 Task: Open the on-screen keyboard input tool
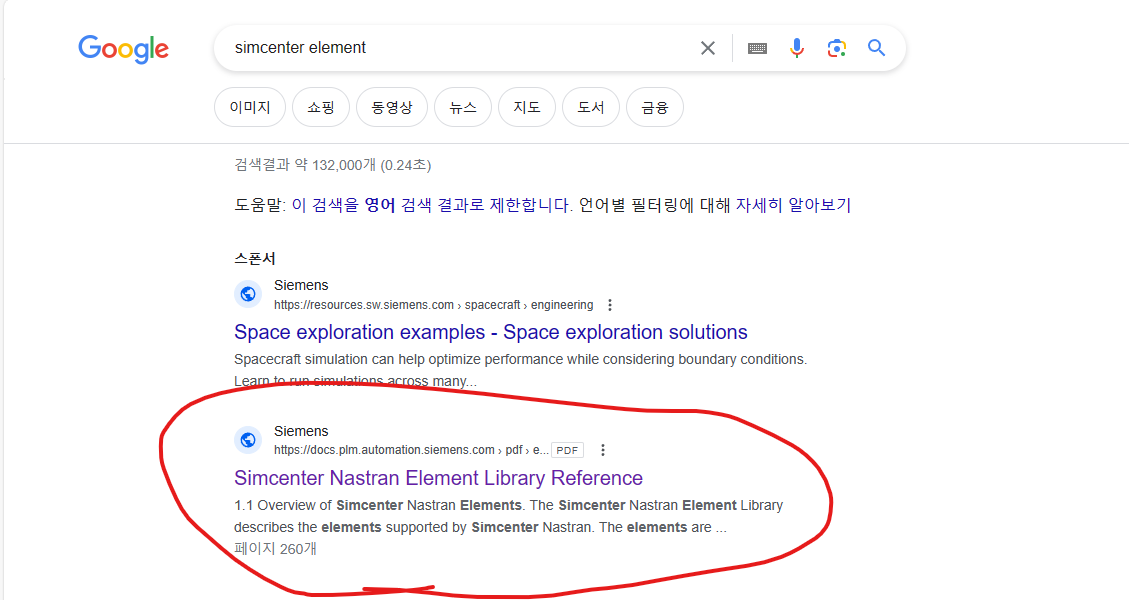(x=757, y=48)
